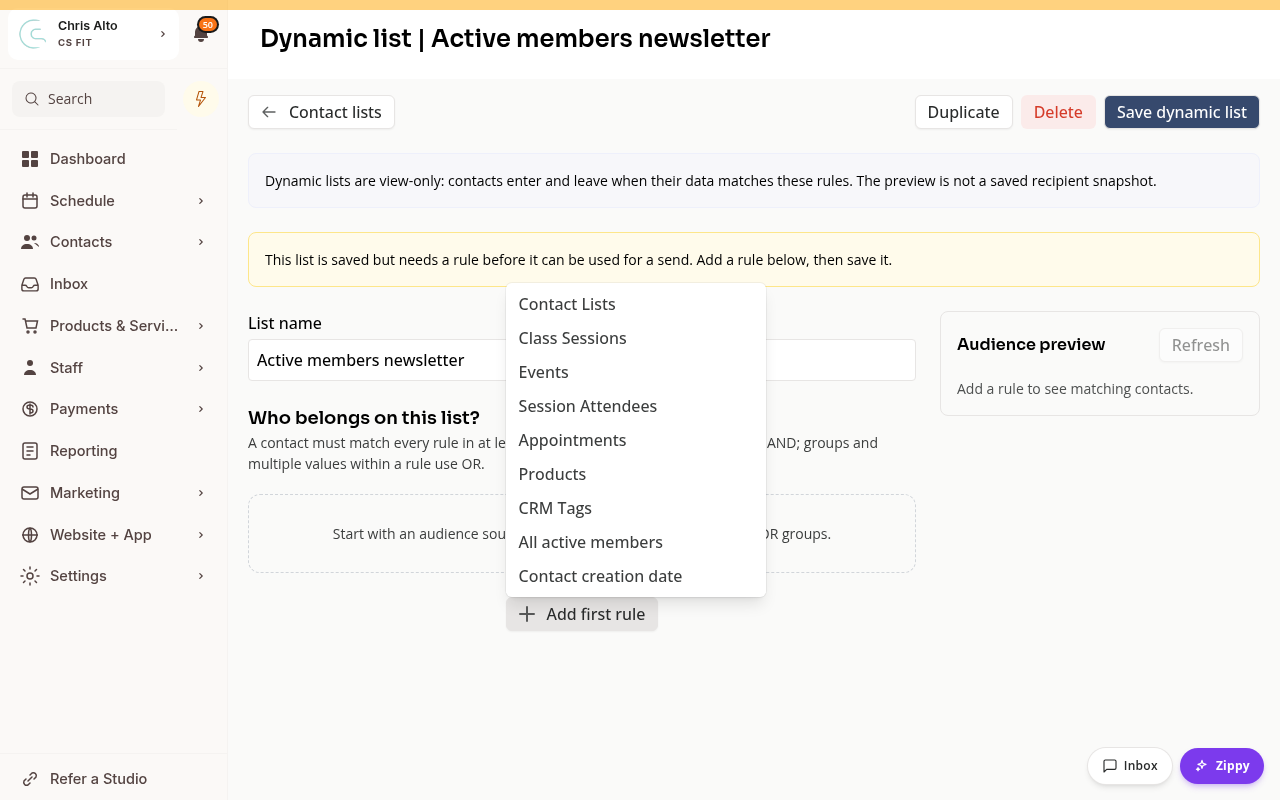Viewport: 1280px width, 800px height.
Task: Click the lightning bolt quick actions icon
Action: (x=201, y=99)
